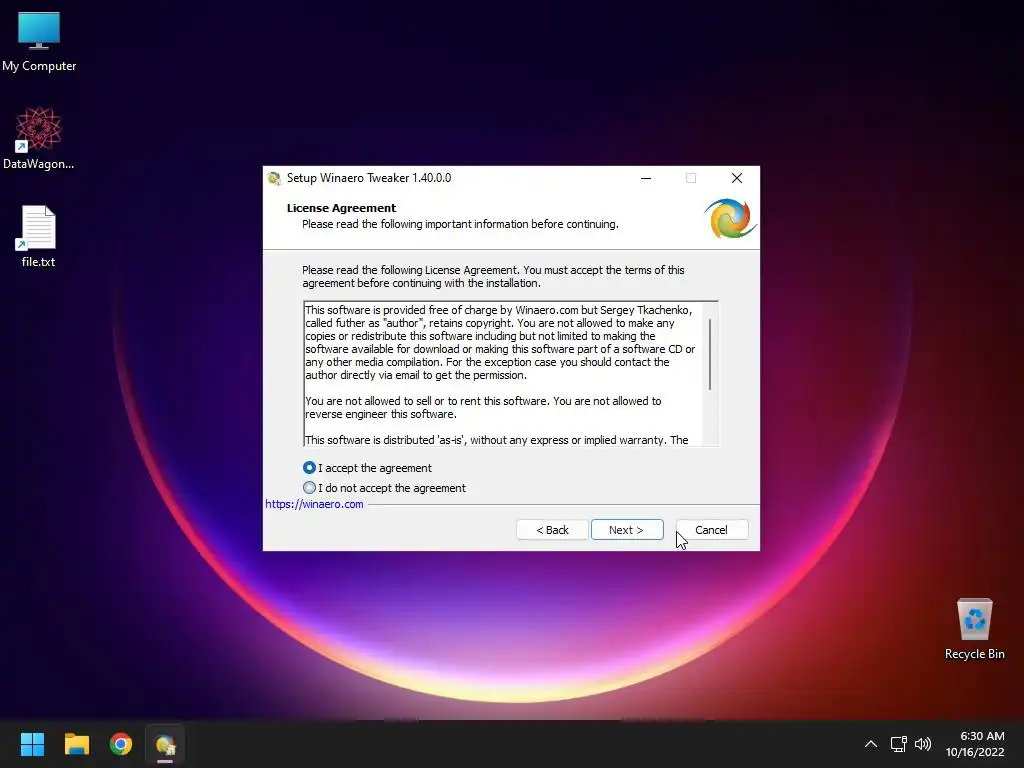The width and height of the screenshot is (1024, 768).
Task: Click the 'Setup Winaero Tweaker 1.40.0.0' title
Action: click(x=369, y=178)
